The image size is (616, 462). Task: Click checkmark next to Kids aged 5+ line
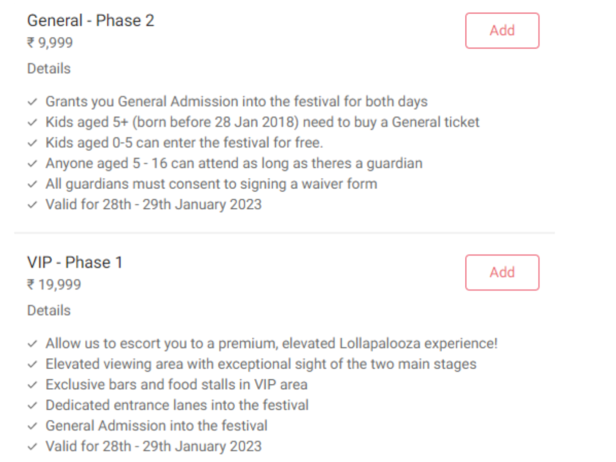coord(33,122)
